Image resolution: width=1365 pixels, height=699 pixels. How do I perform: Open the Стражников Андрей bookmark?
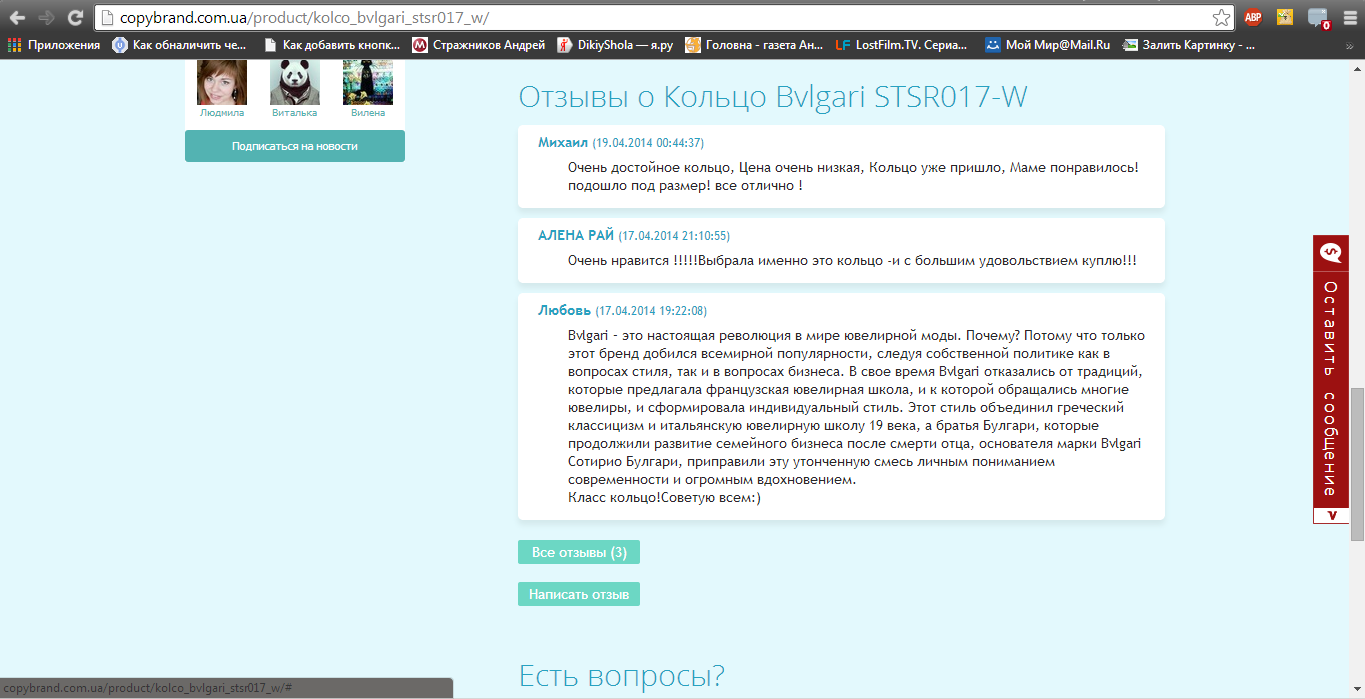pyautogui.click(x=479, y=45)
